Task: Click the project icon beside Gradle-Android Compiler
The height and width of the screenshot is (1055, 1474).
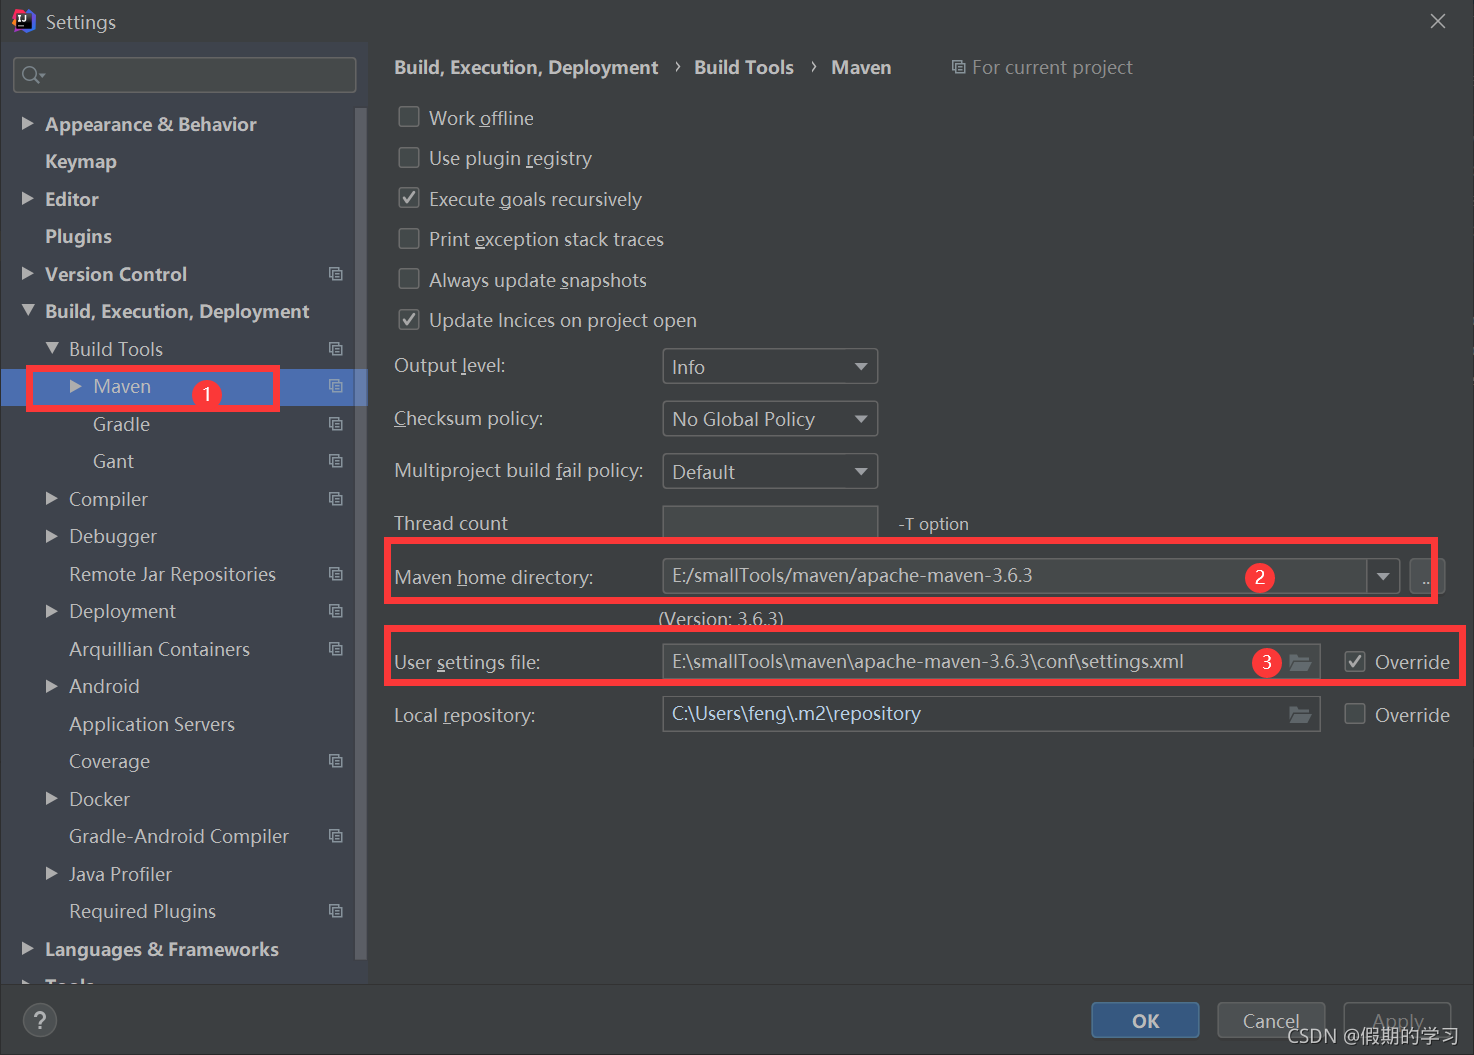Action: [x=336, y=836]
